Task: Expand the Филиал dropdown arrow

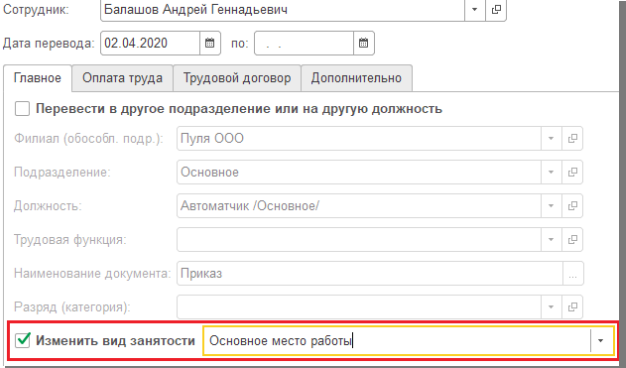Action: (x=551, y=138)
